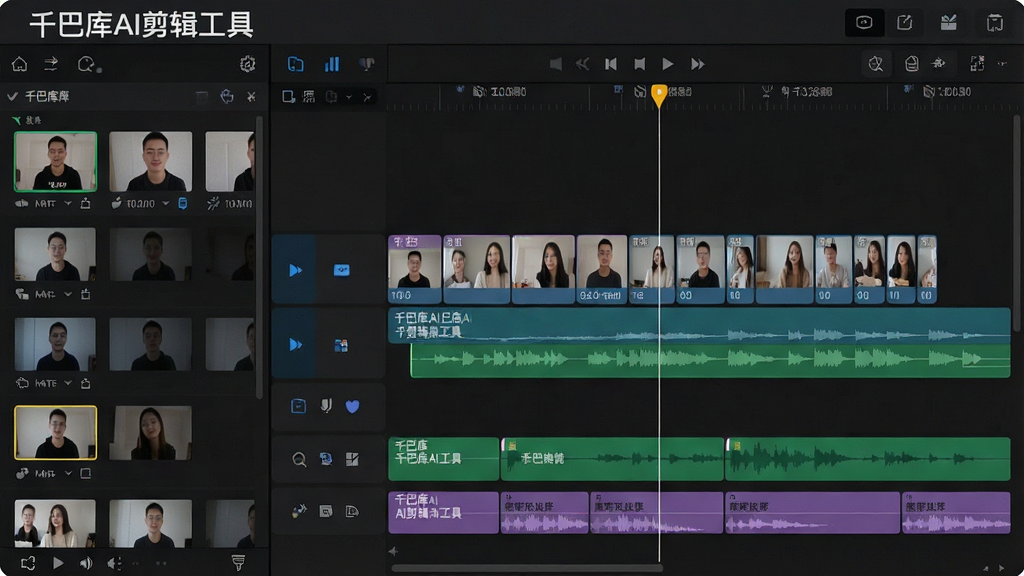This screenshot has height=576, width=1024.
Task: Open the database storage icon near fullscreen
Action: (912, 63)
